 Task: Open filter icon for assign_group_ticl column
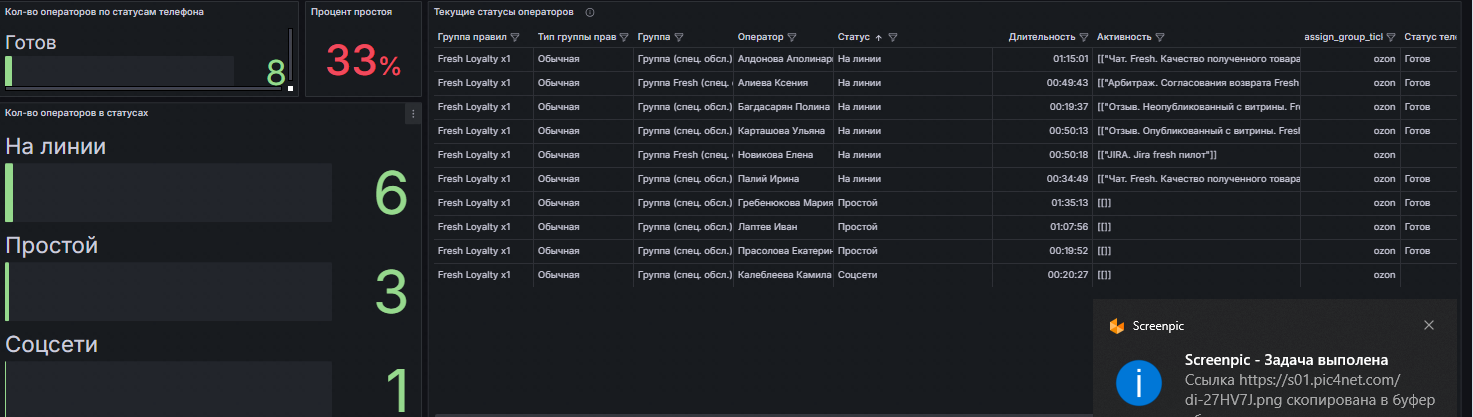pos(1391,37)
